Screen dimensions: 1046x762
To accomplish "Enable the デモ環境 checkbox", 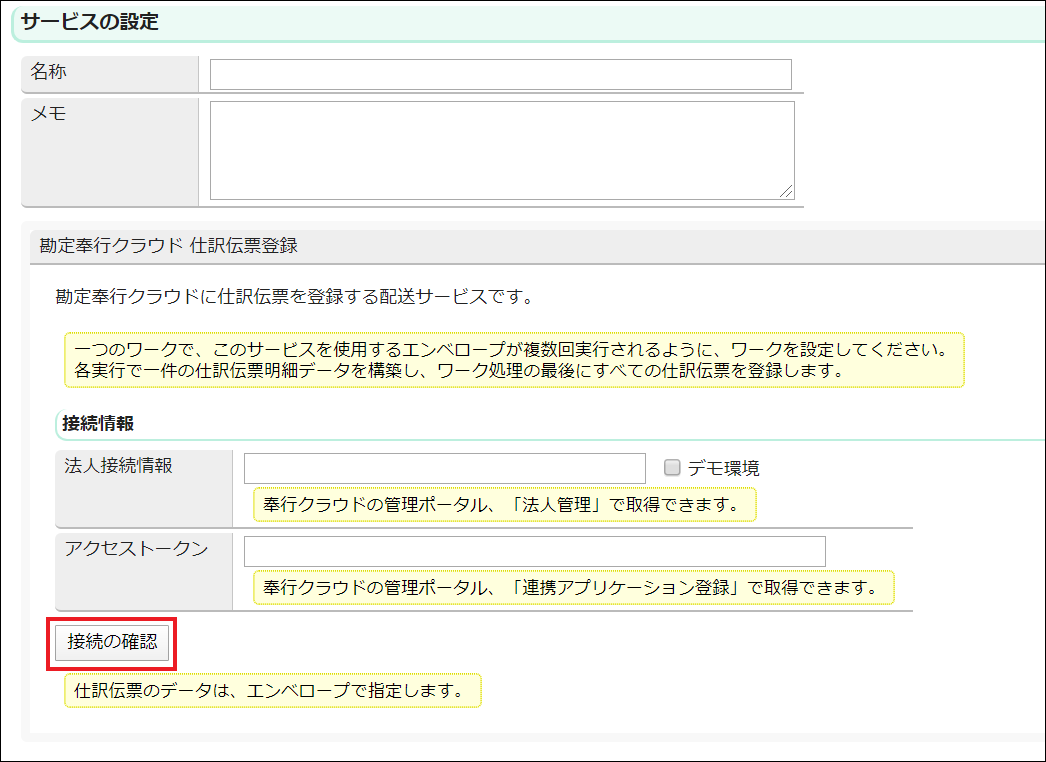I will click(x=672, y=468).
